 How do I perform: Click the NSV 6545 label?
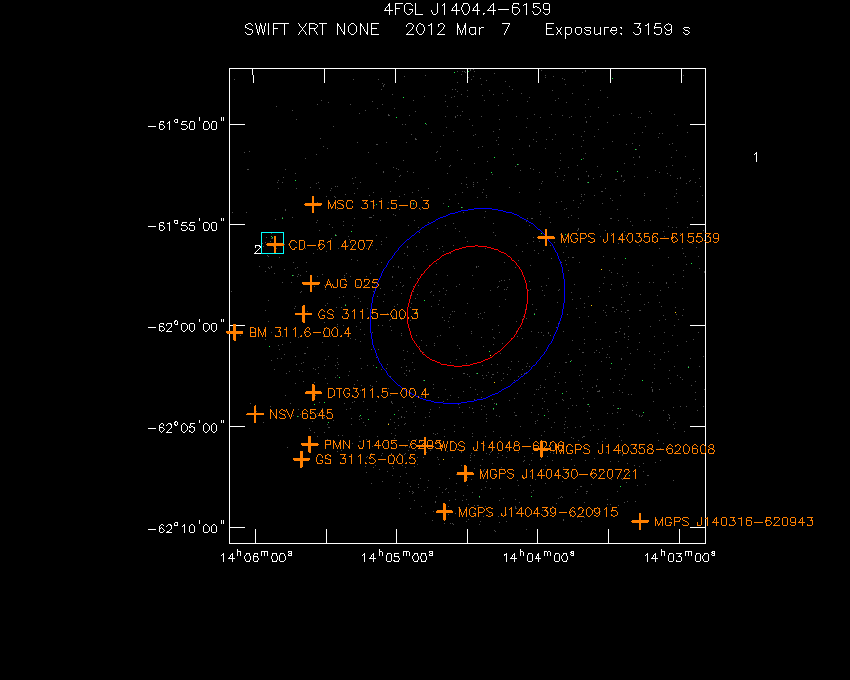click(301, 414)
